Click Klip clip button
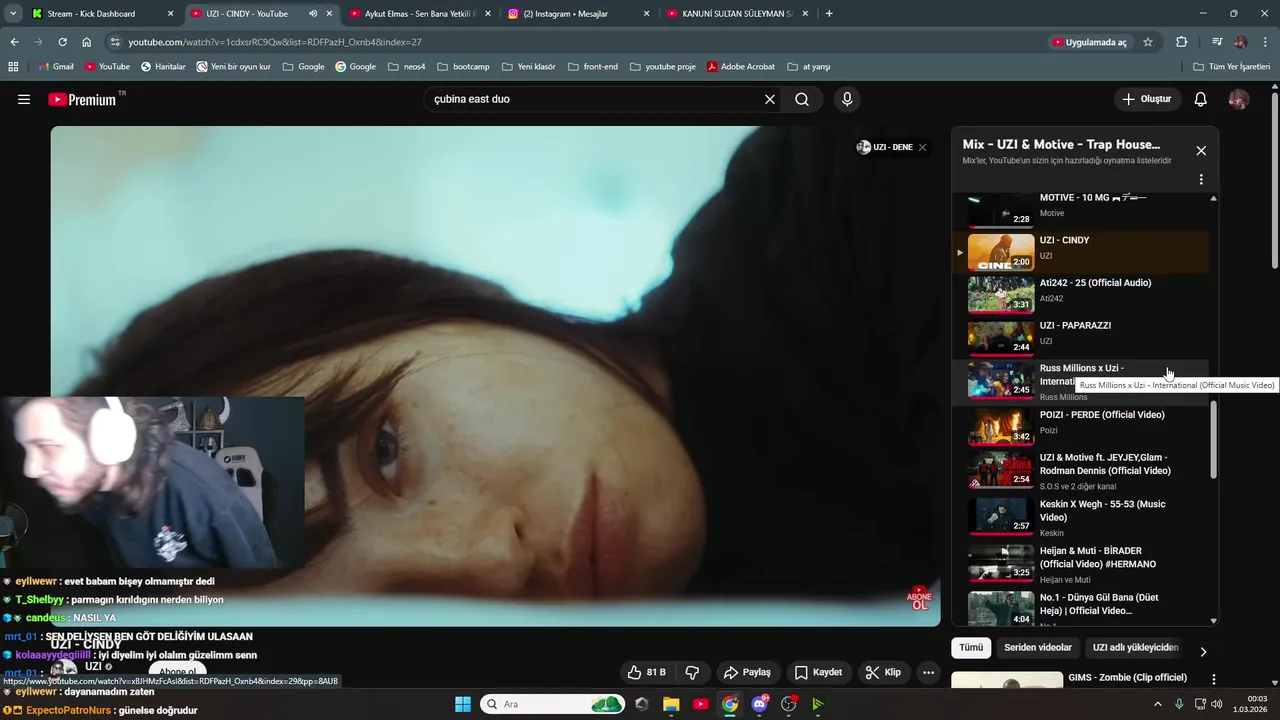The width and height of the screenshot is (1280, 720). 883,672
